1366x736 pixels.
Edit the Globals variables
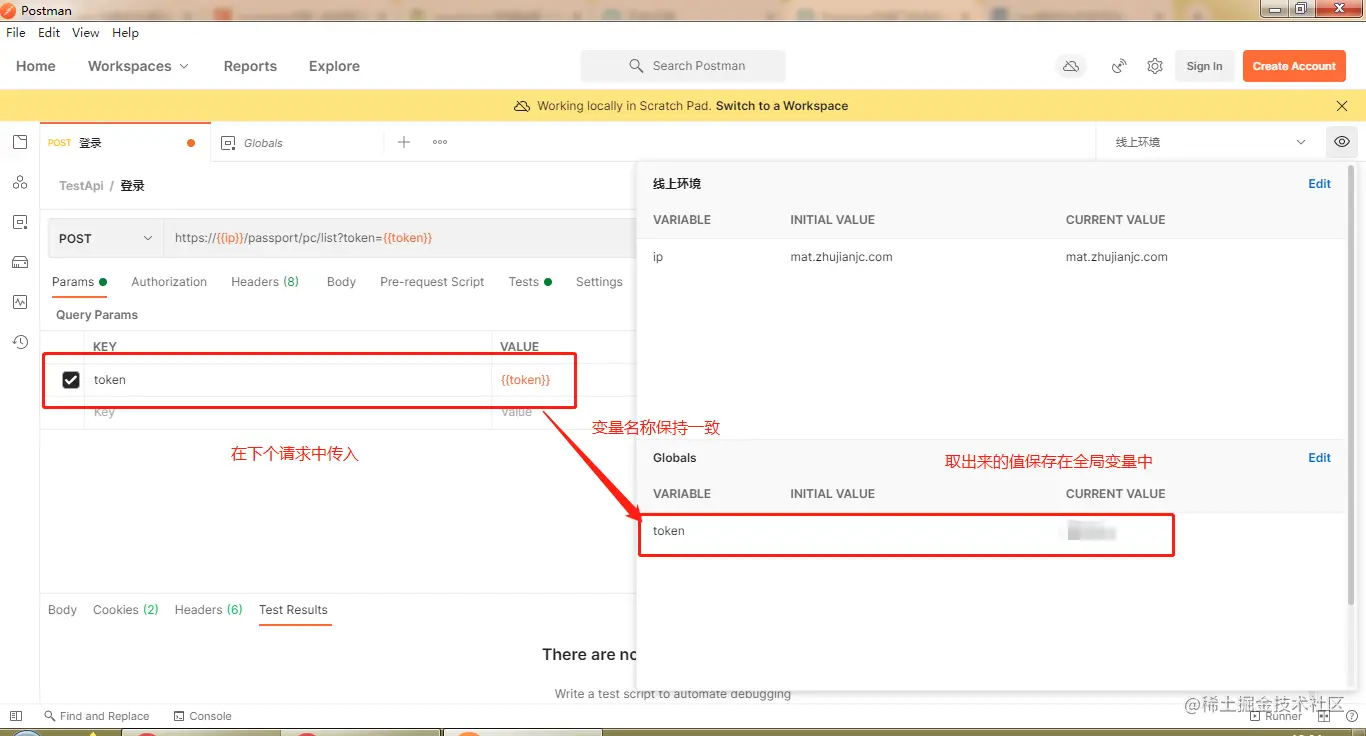pos(1320,458)
